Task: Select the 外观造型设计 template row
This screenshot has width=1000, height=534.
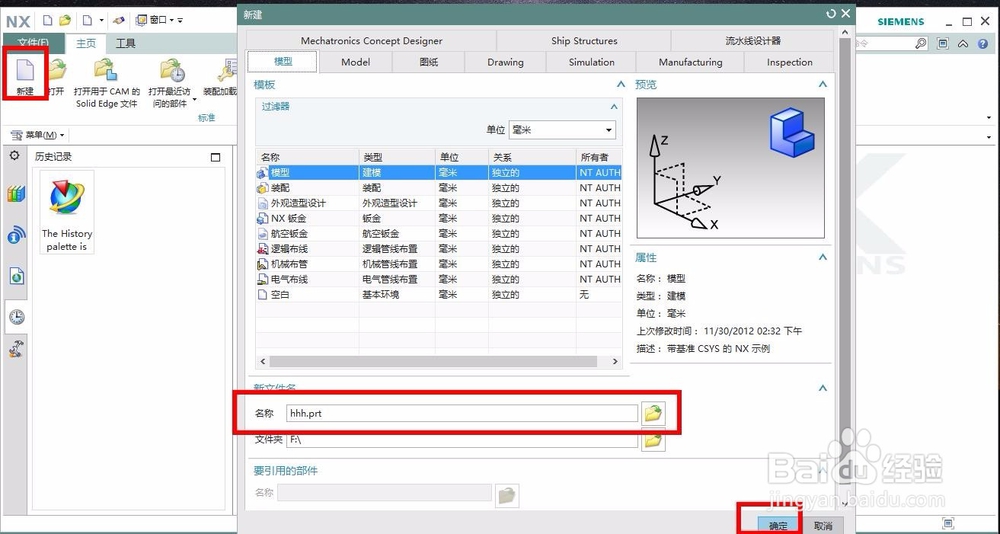Action: (x=438, y=203)
